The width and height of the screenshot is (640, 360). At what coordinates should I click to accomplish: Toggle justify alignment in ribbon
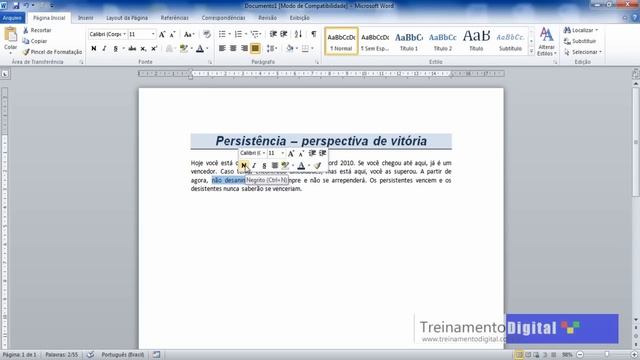(x=255, y=49)
